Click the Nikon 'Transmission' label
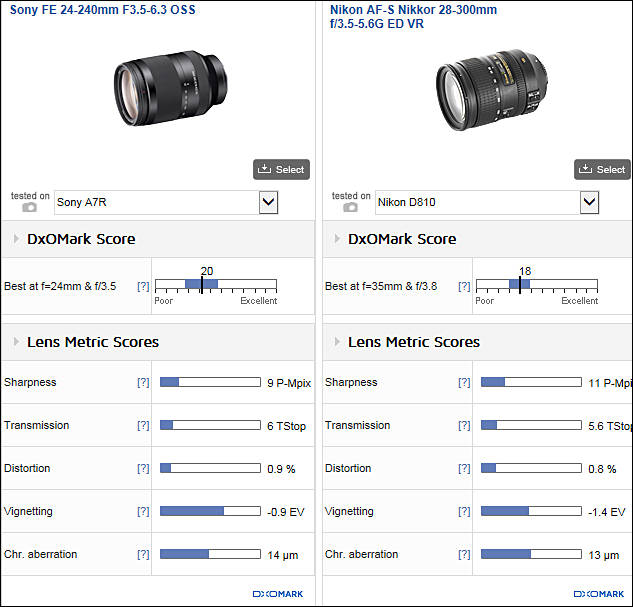 tap(358, 425)
